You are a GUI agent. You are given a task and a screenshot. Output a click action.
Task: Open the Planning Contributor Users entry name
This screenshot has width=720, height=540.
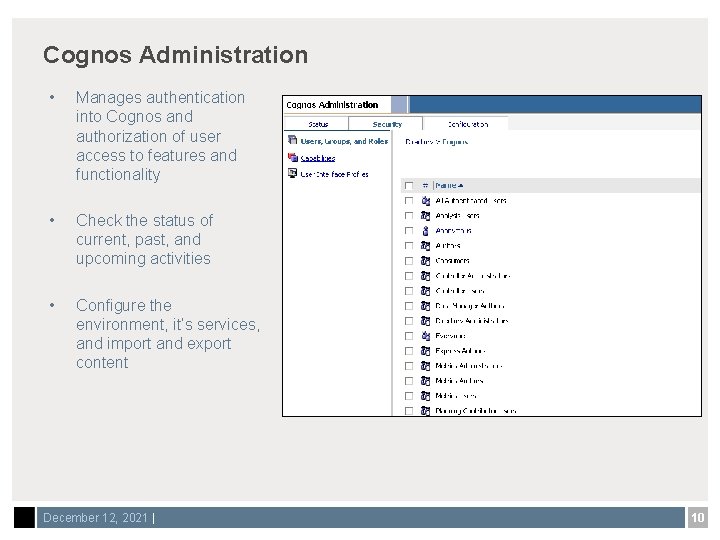pos(476,411)
